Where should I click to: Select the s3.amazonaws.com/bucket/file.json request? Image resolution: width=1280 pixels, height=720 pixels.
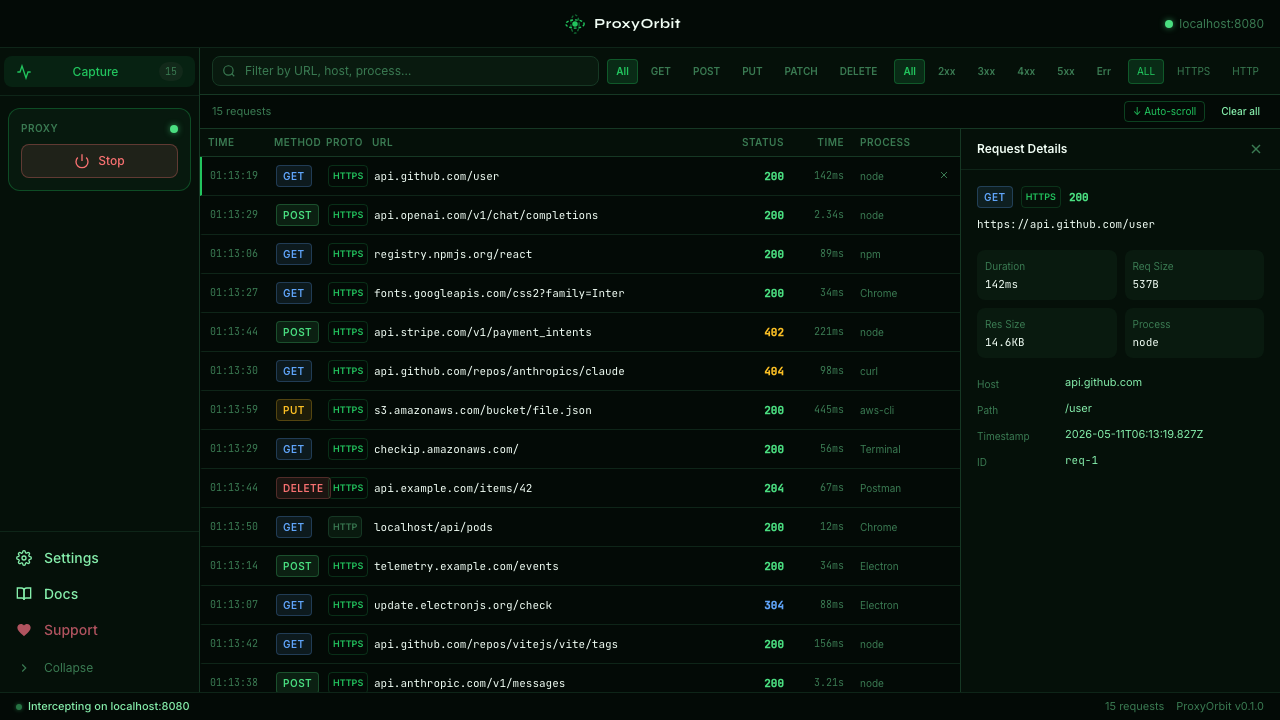pyautogui.click(x=580, y=410)
